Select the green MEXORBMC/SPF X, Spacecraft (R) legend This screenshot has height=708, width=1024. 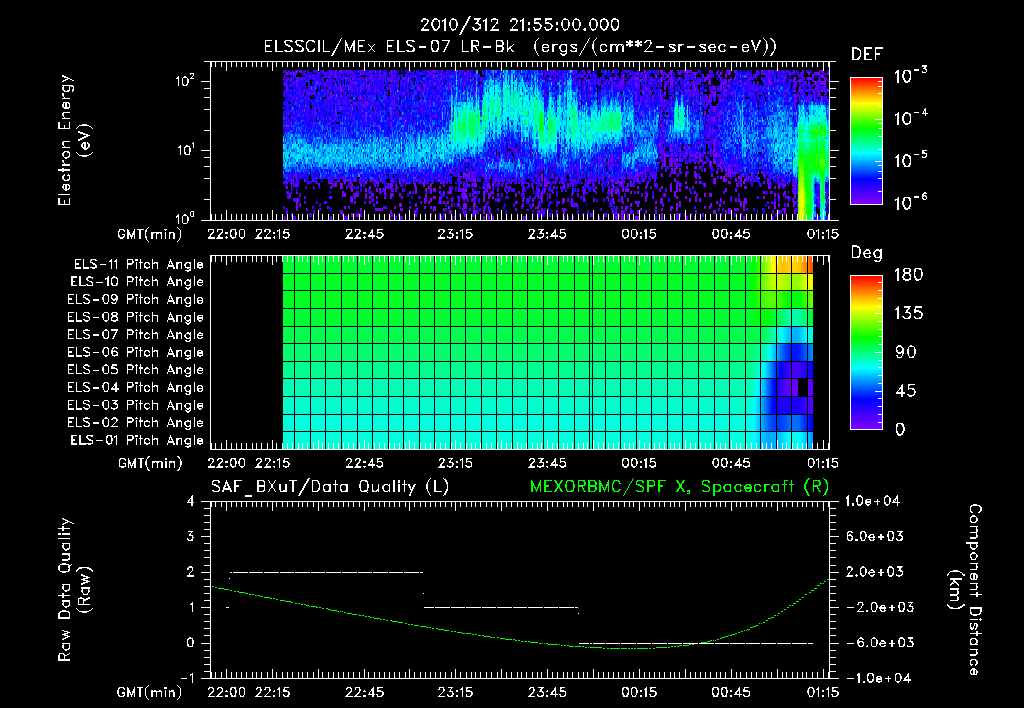pos(679,487)
